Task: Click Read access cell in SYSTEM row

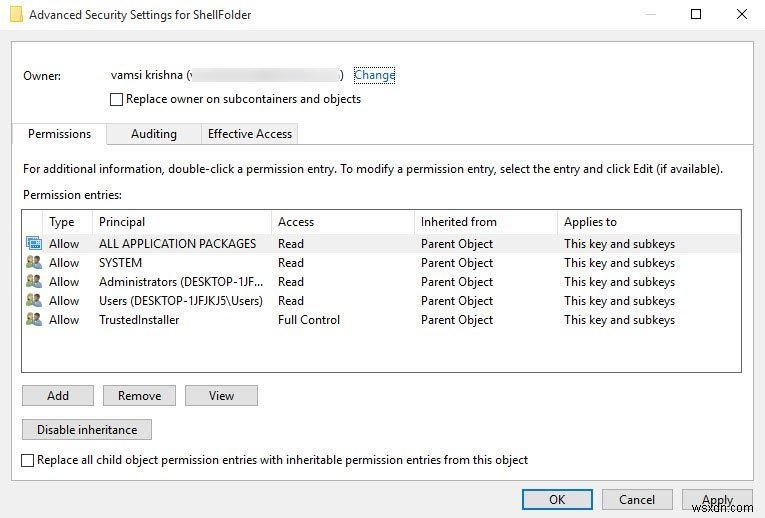Action: tap(291, 262)
